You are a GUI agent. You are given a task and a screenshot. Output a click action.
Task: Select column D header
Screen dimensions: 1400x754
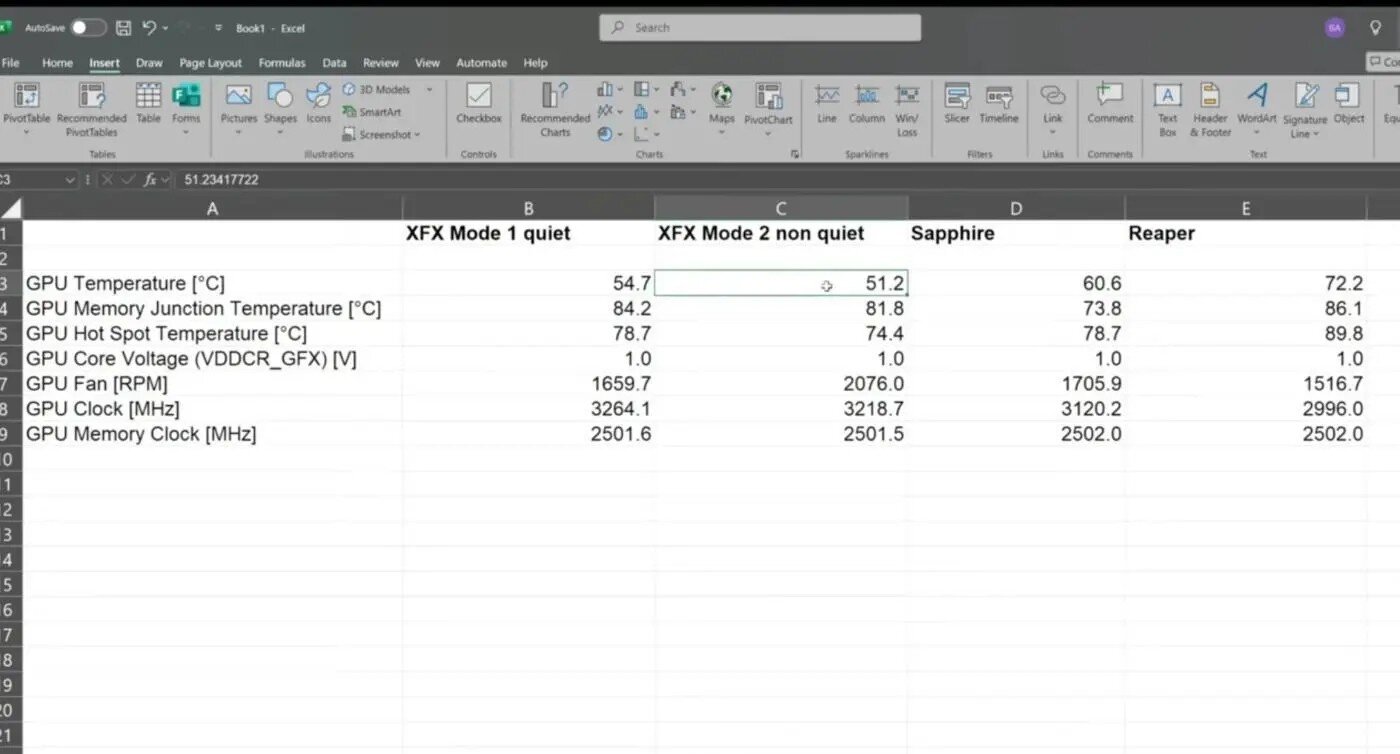click(x=1016, y=208)
